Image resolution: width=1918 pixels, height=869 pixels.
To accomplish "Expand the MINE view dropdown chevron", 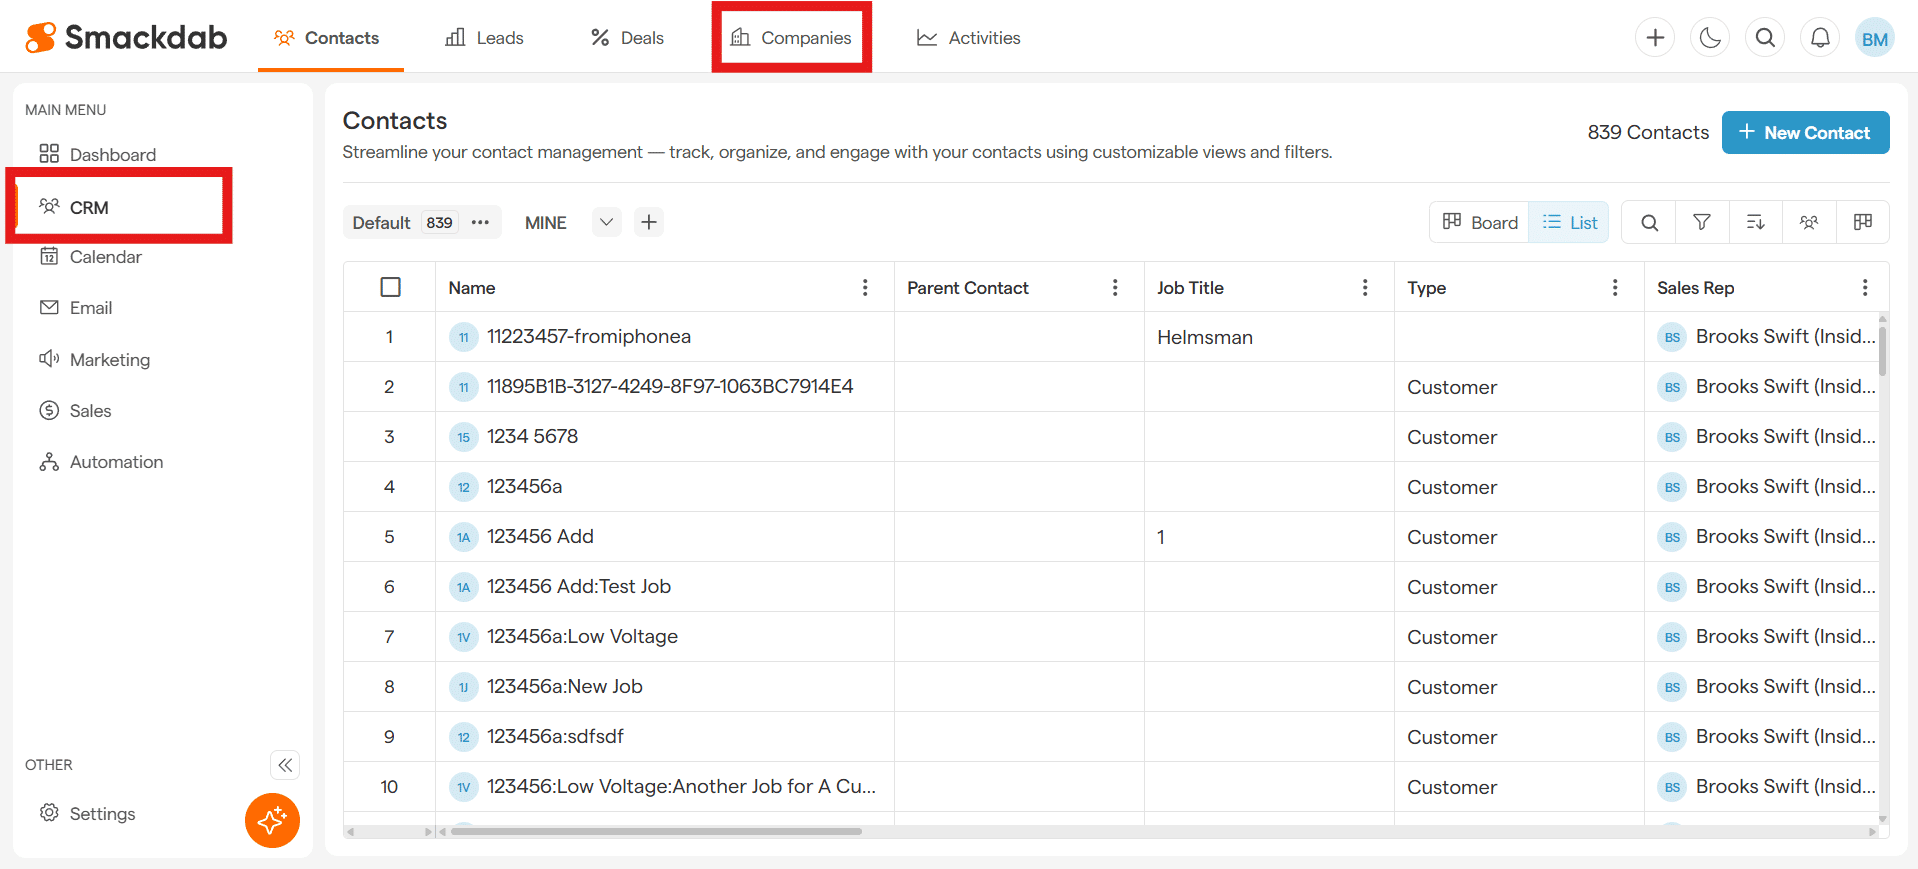I will pyautogui.click(x=606, y=222).
